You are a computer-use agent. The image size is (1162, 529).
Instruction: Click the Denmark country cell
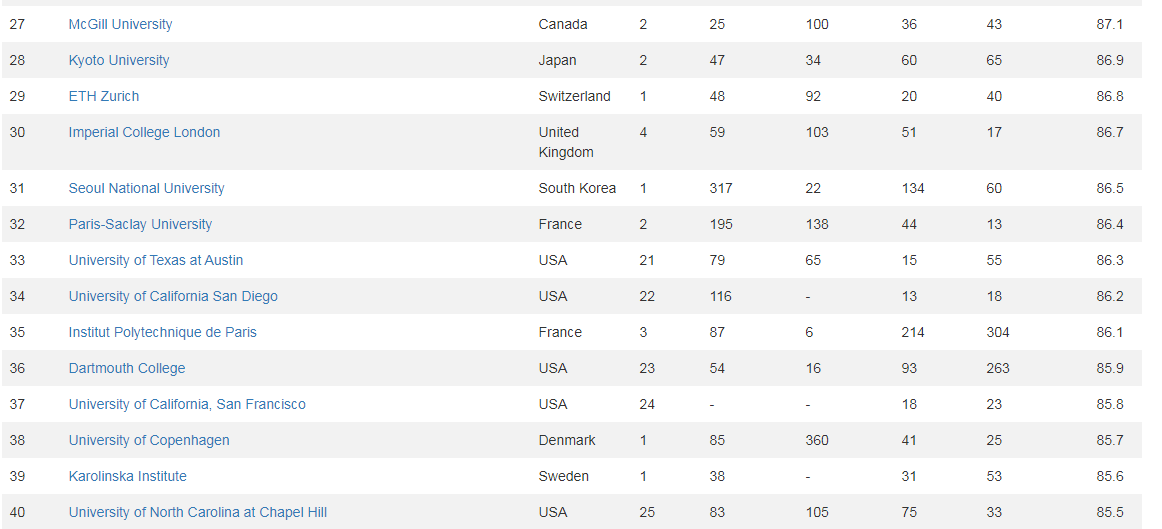566,440
